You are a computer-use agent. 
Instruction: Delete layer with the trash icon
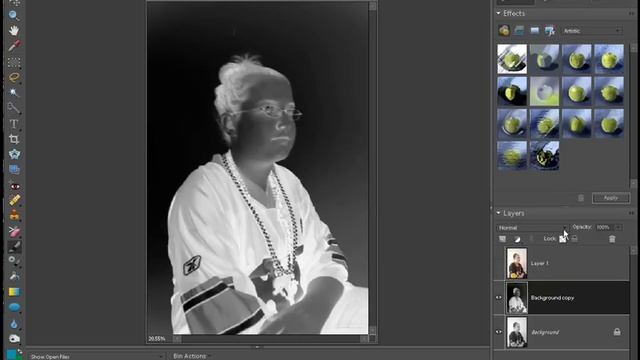pos(612,239)
